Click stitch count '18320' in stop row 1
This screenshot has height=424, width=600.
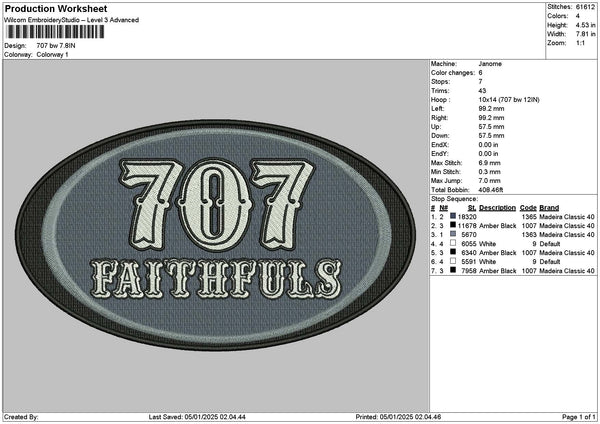[x=467, y=217]
